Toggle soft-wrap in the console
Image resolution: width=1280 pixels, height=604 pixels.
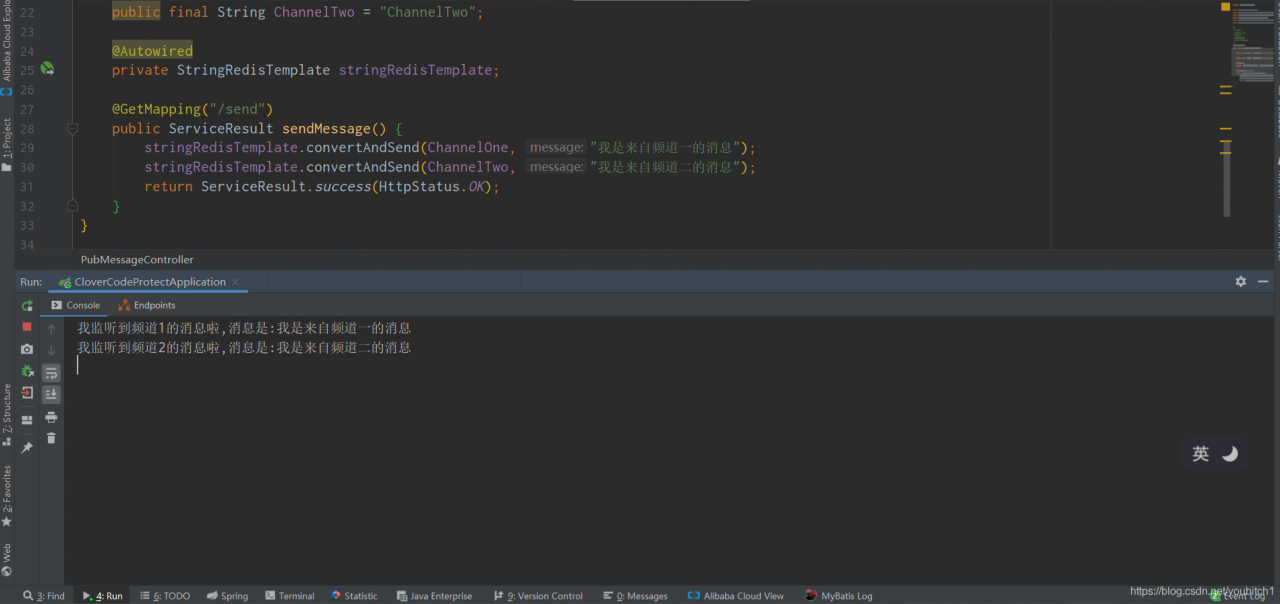(51, 372)
